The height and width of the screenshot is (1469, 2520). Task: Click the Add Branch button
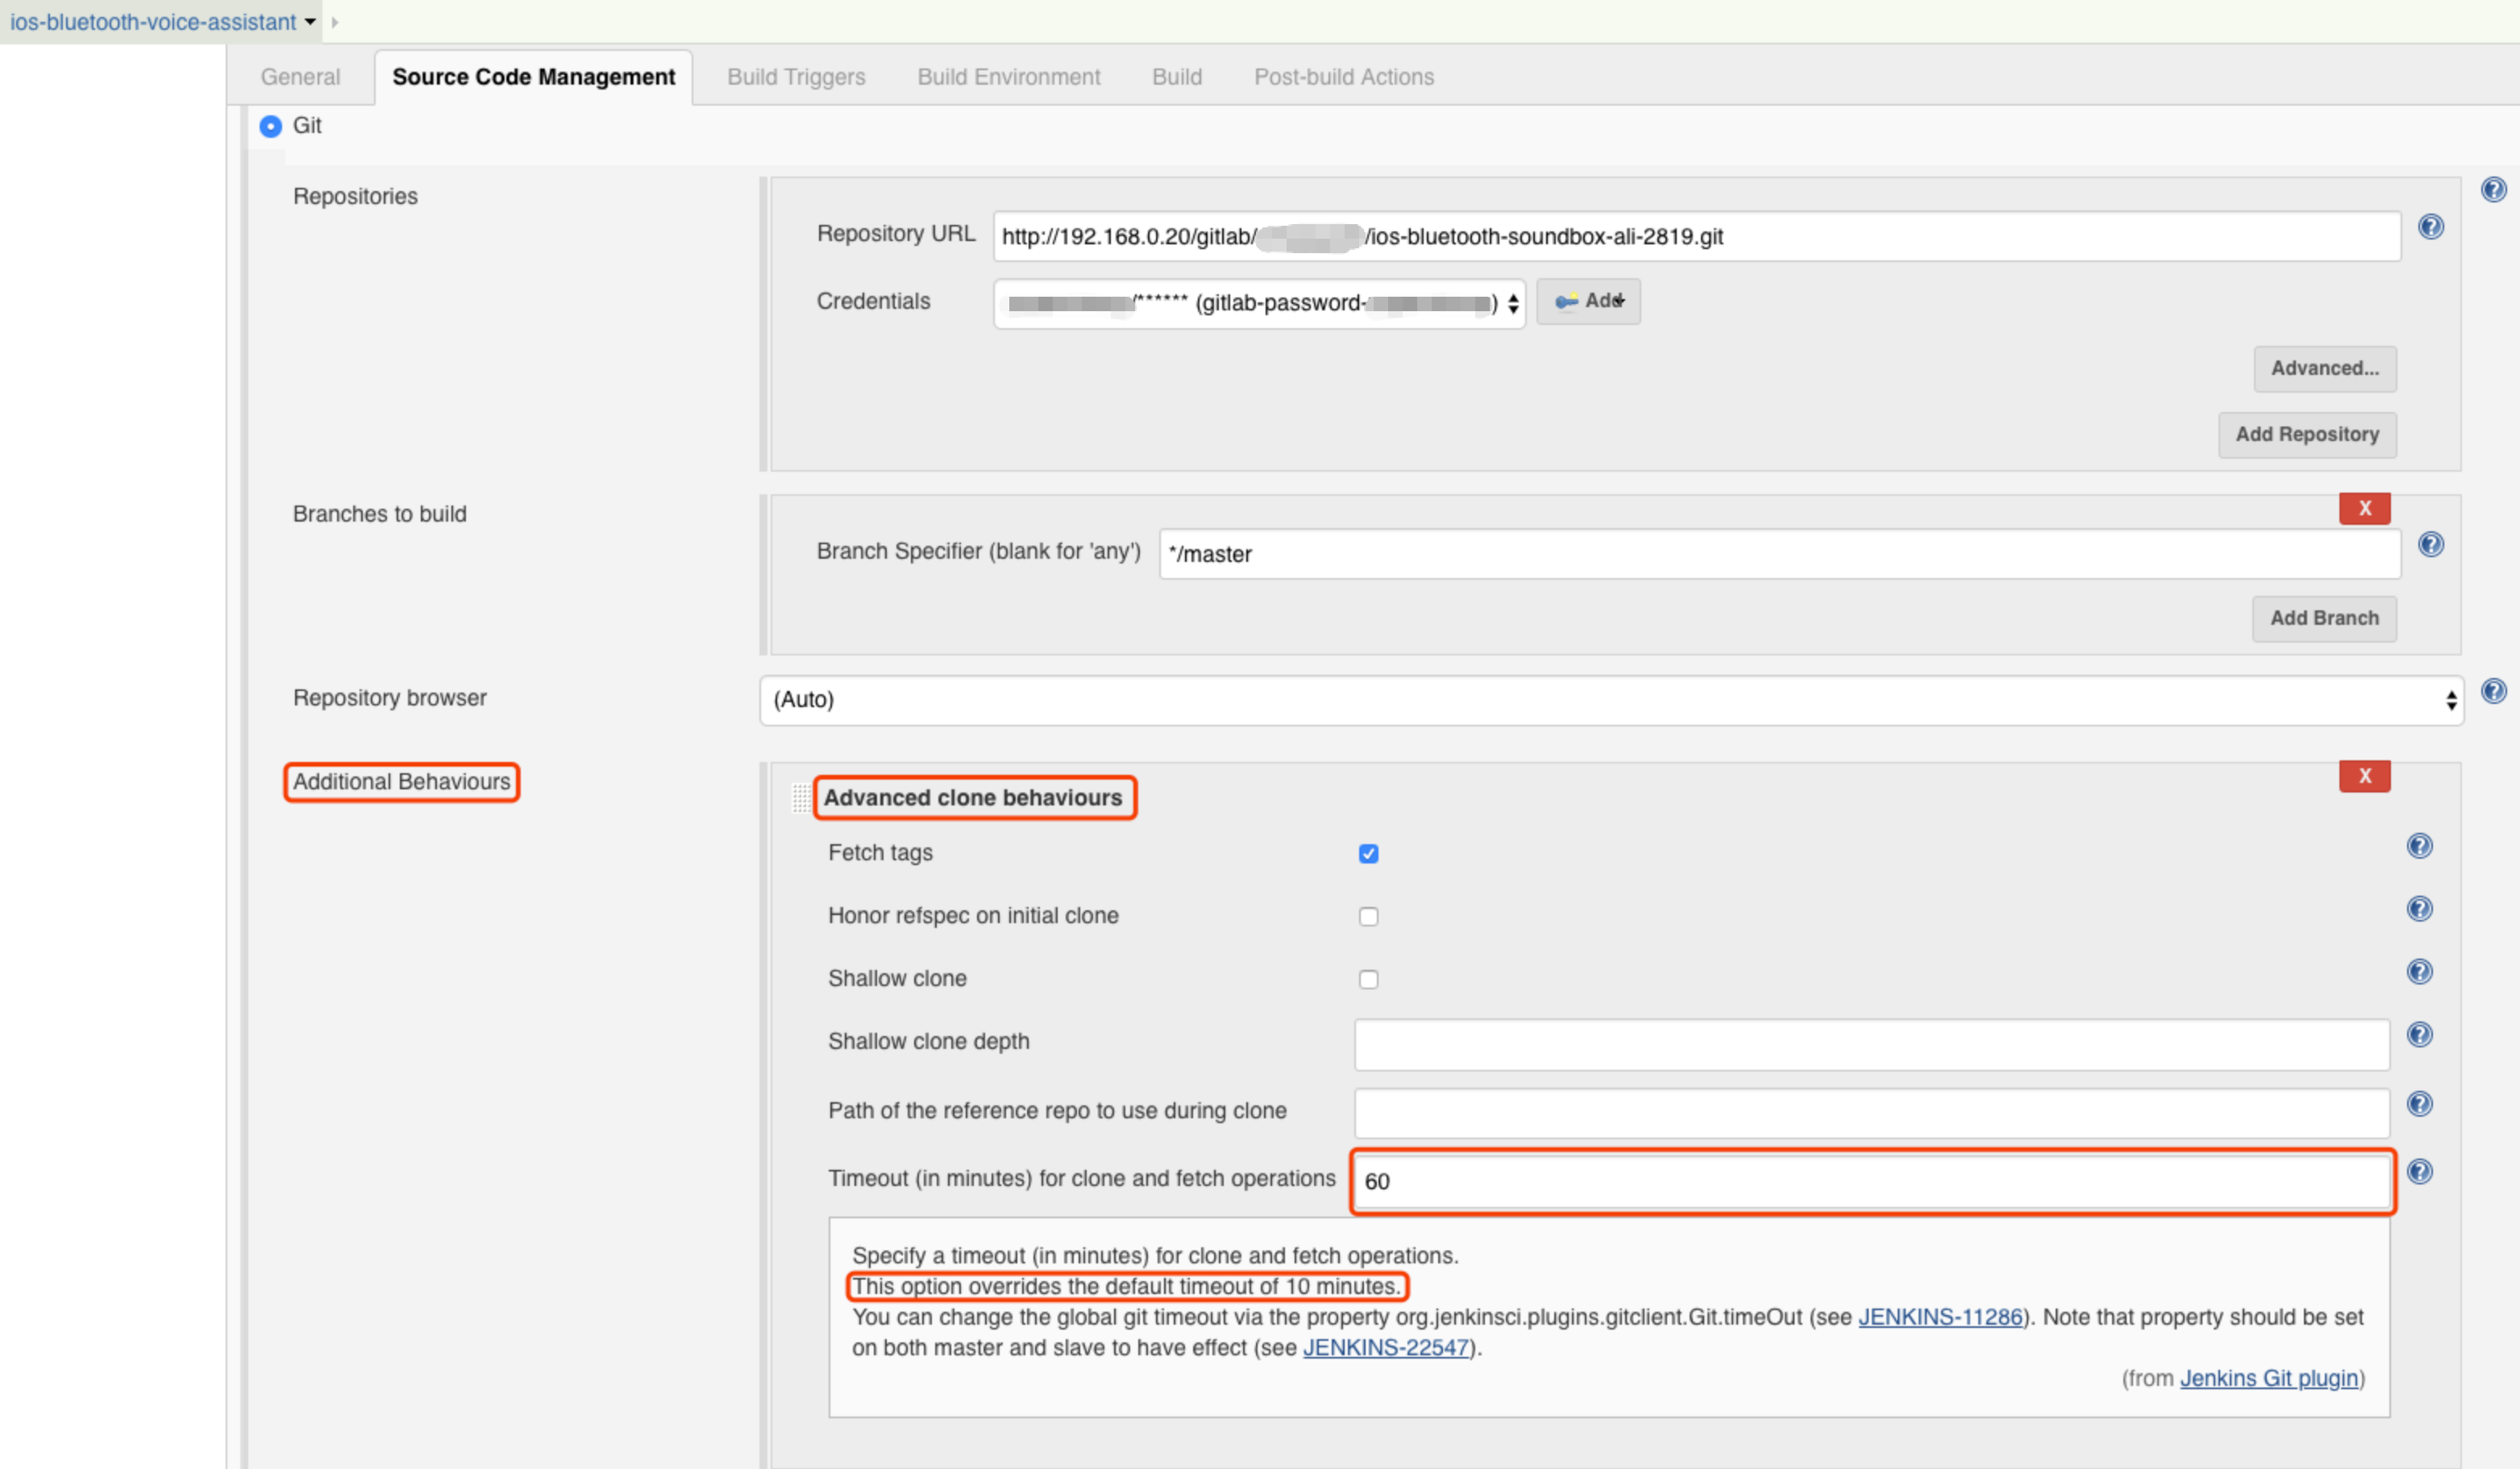(x=2324, y=619)
